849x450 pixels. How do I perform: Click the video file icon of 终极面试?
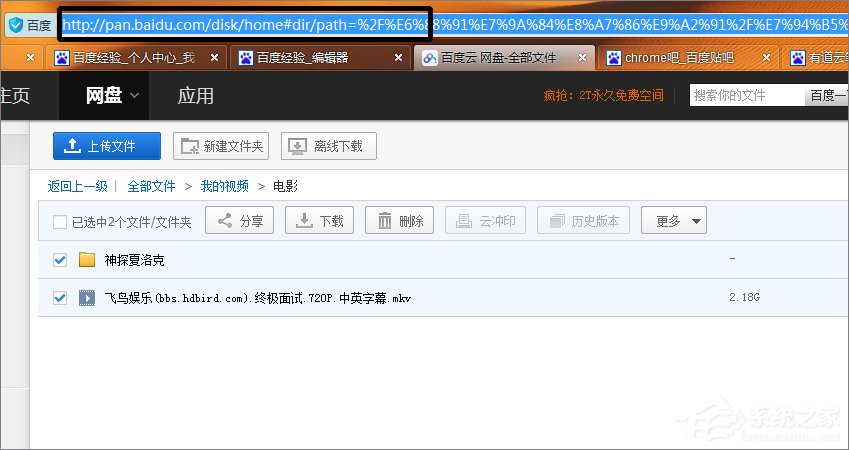click(87, 298)
